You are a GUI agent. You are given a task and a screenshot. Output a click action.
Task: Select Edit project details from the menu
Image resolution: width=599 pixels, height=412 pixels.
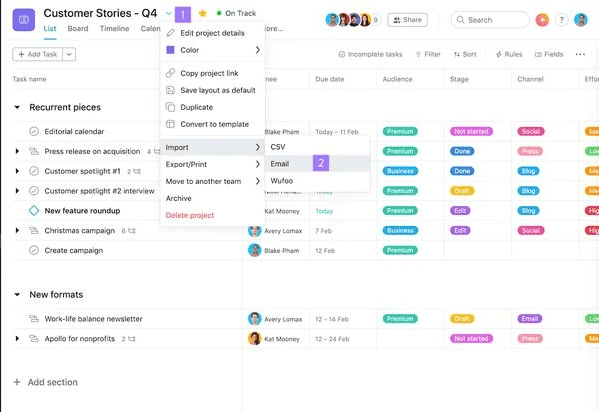[x=212, y=33]
